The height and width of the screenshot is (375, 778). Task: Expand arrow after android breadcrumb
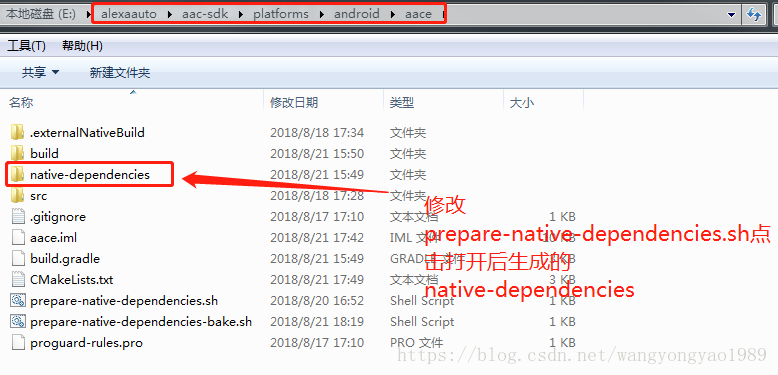point(393,14)
